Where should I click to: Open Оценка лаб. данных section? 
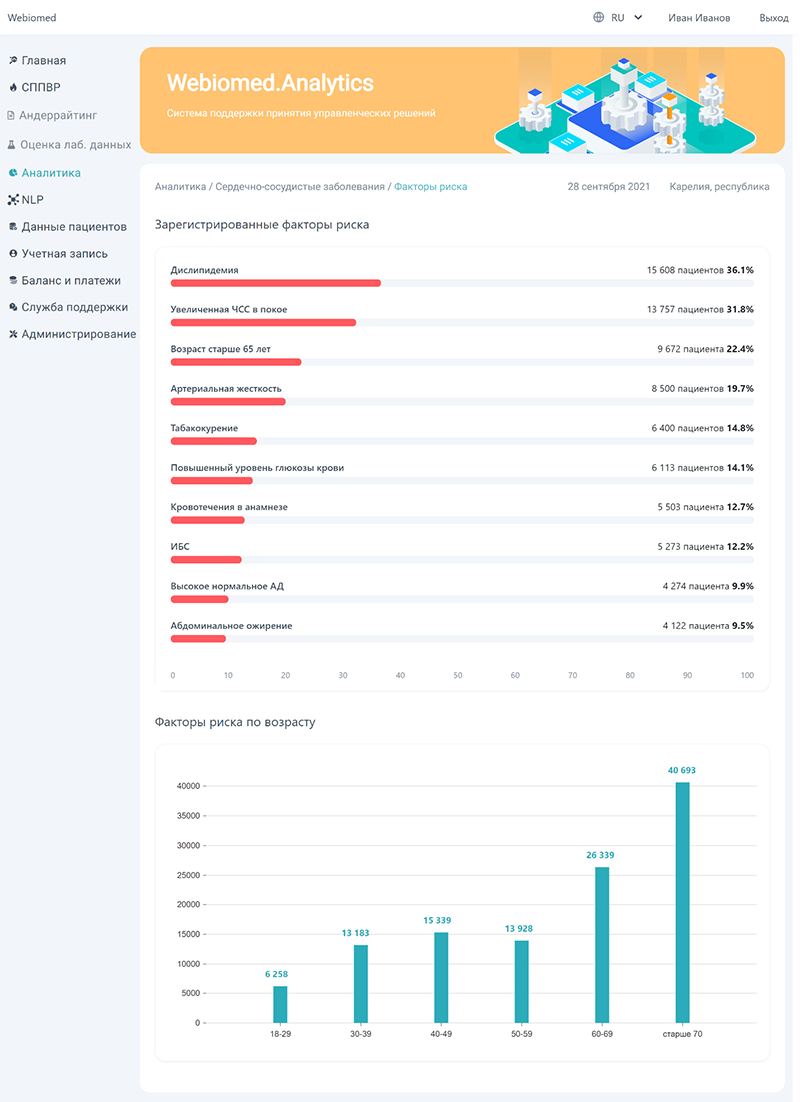pos(76,145)
